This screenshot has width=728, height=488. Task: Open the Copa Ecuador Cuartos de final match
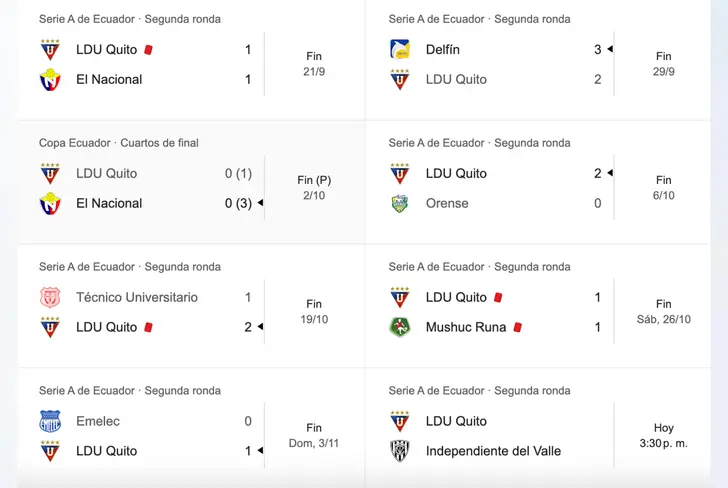tap(192, 182)
